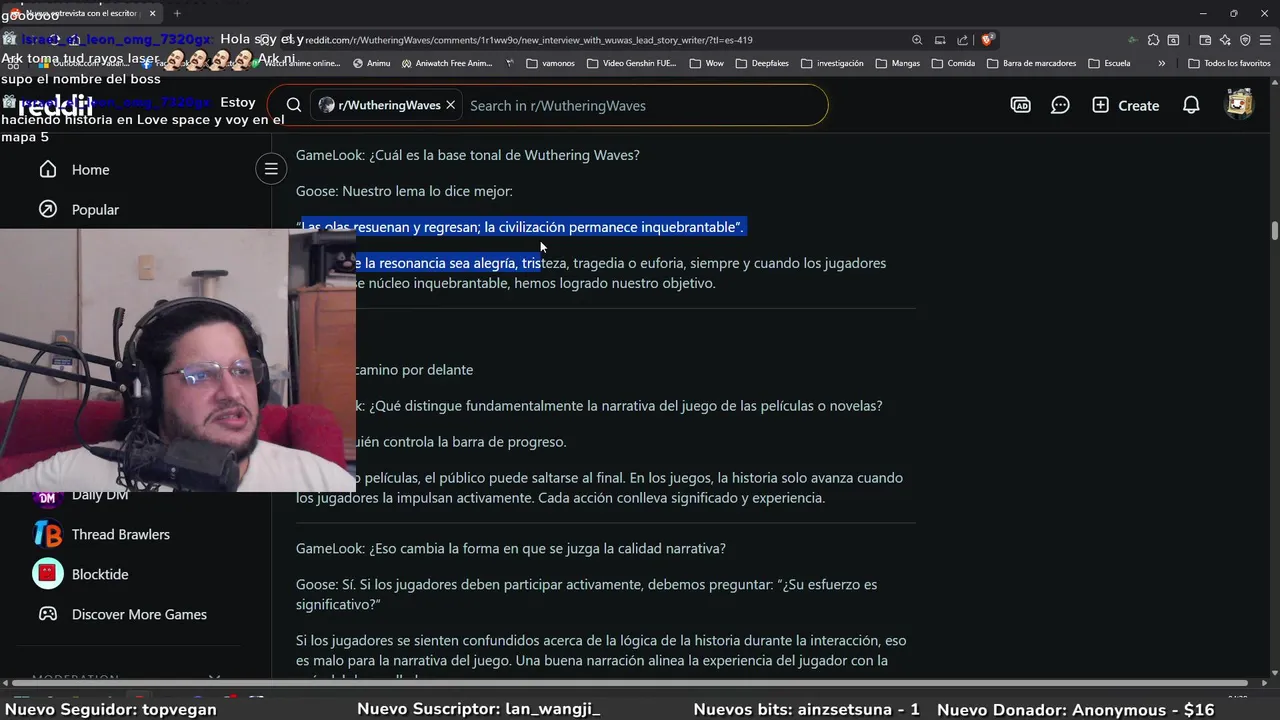The image size is (1280, 720).
Task: Click the highlighted Wuthering Waves motto quote
Action: click(x=520, y=227)
